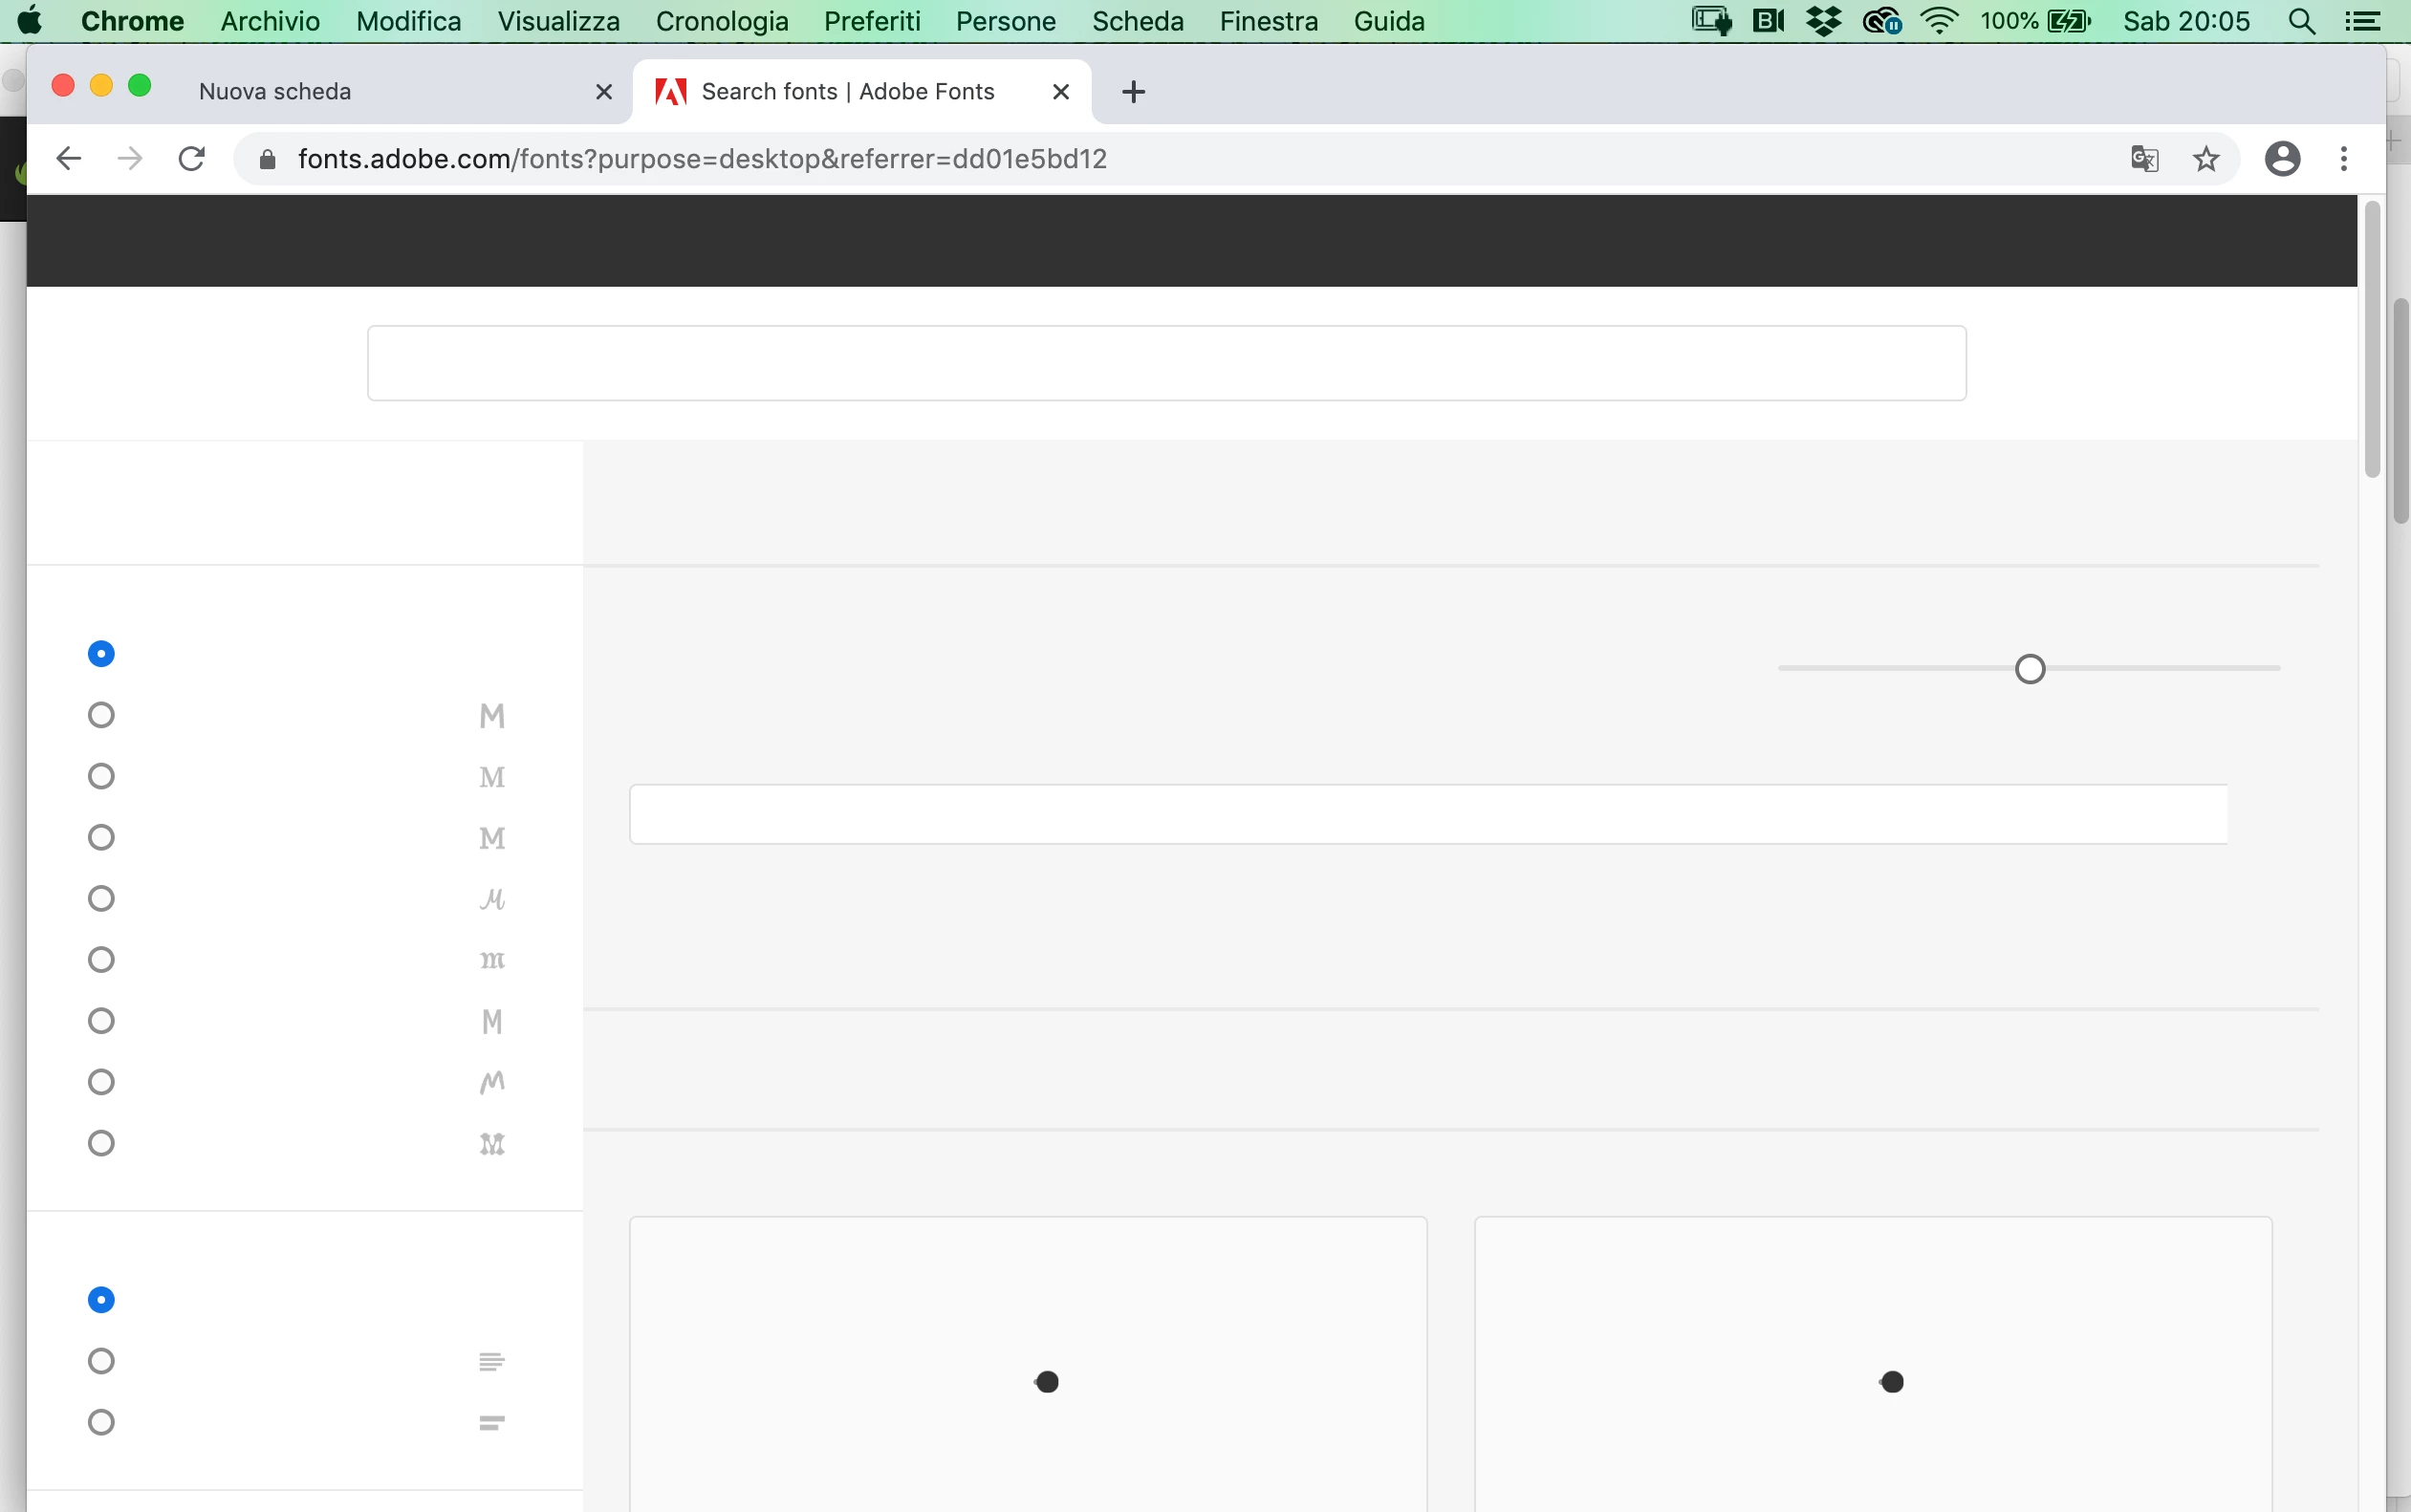The image size is (2411, 1512).
Task: Click the wide search field below header
Action: (x=1166, y=363)
